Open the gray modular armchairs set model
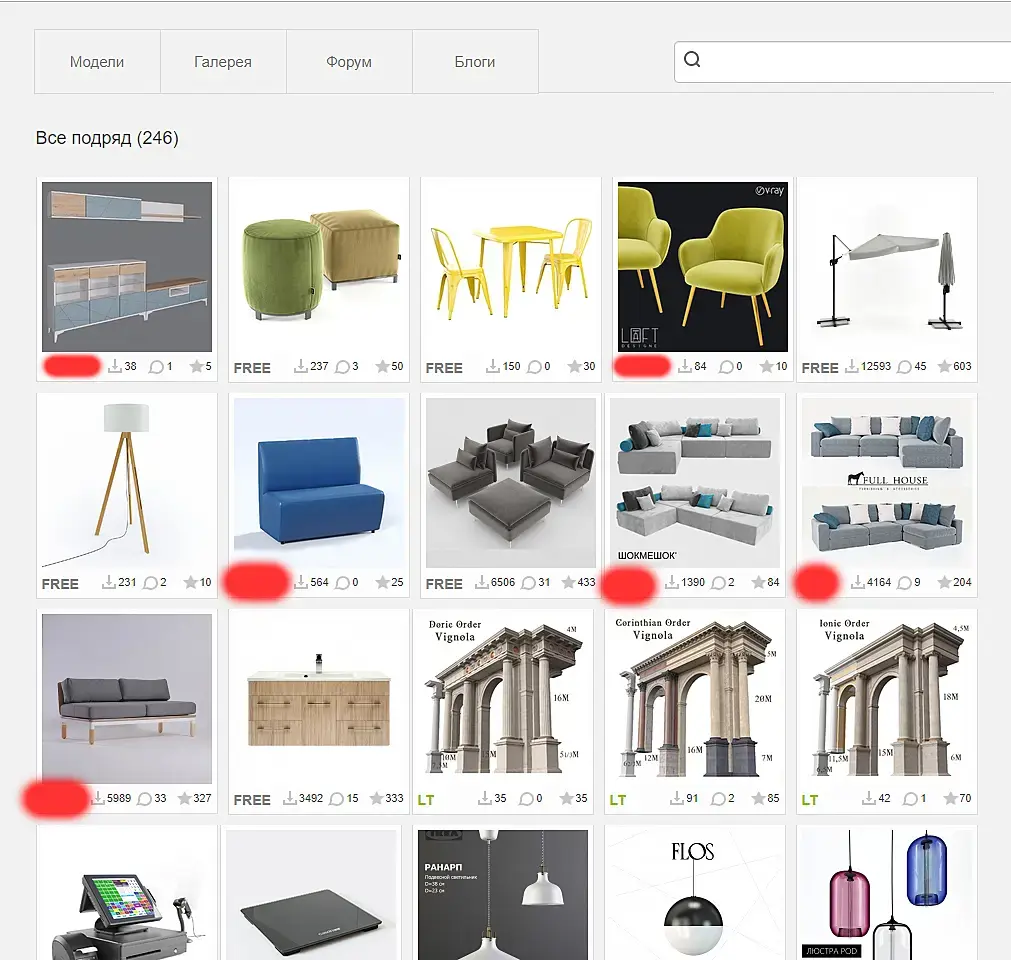The image size is (1011, 960). pos(511,482)
